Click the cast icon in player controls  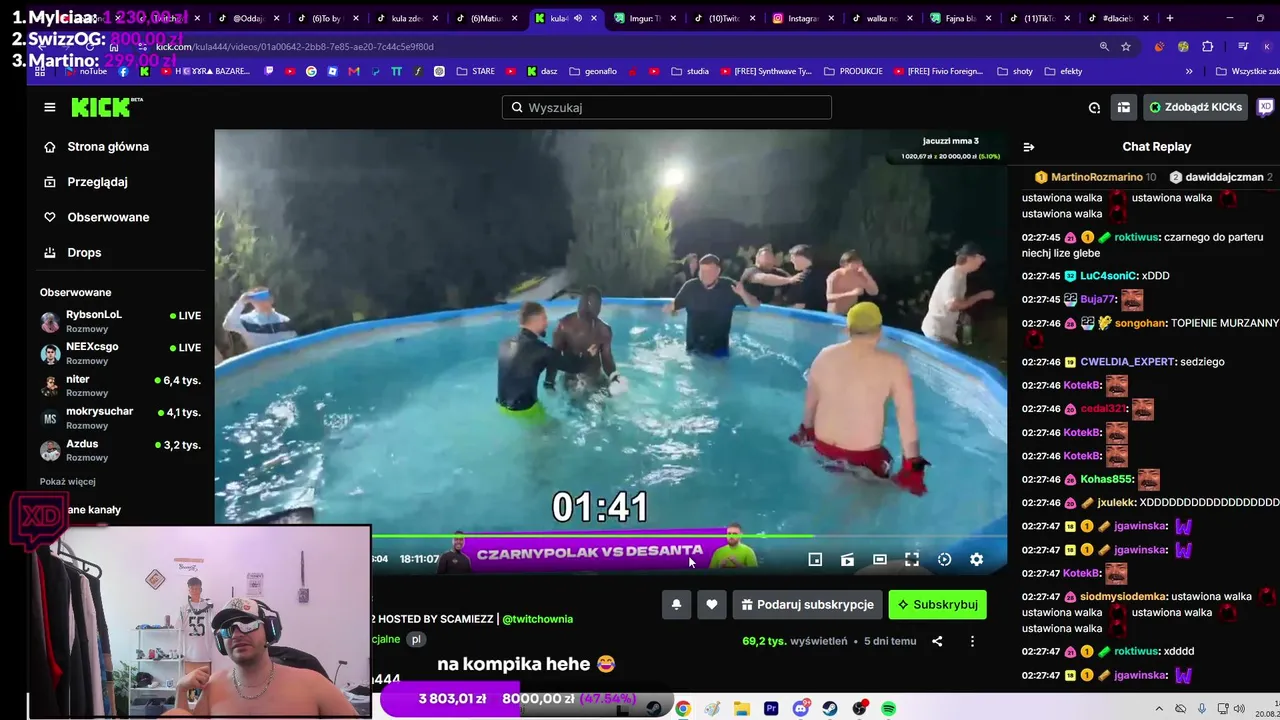click(x=847, y=560)
